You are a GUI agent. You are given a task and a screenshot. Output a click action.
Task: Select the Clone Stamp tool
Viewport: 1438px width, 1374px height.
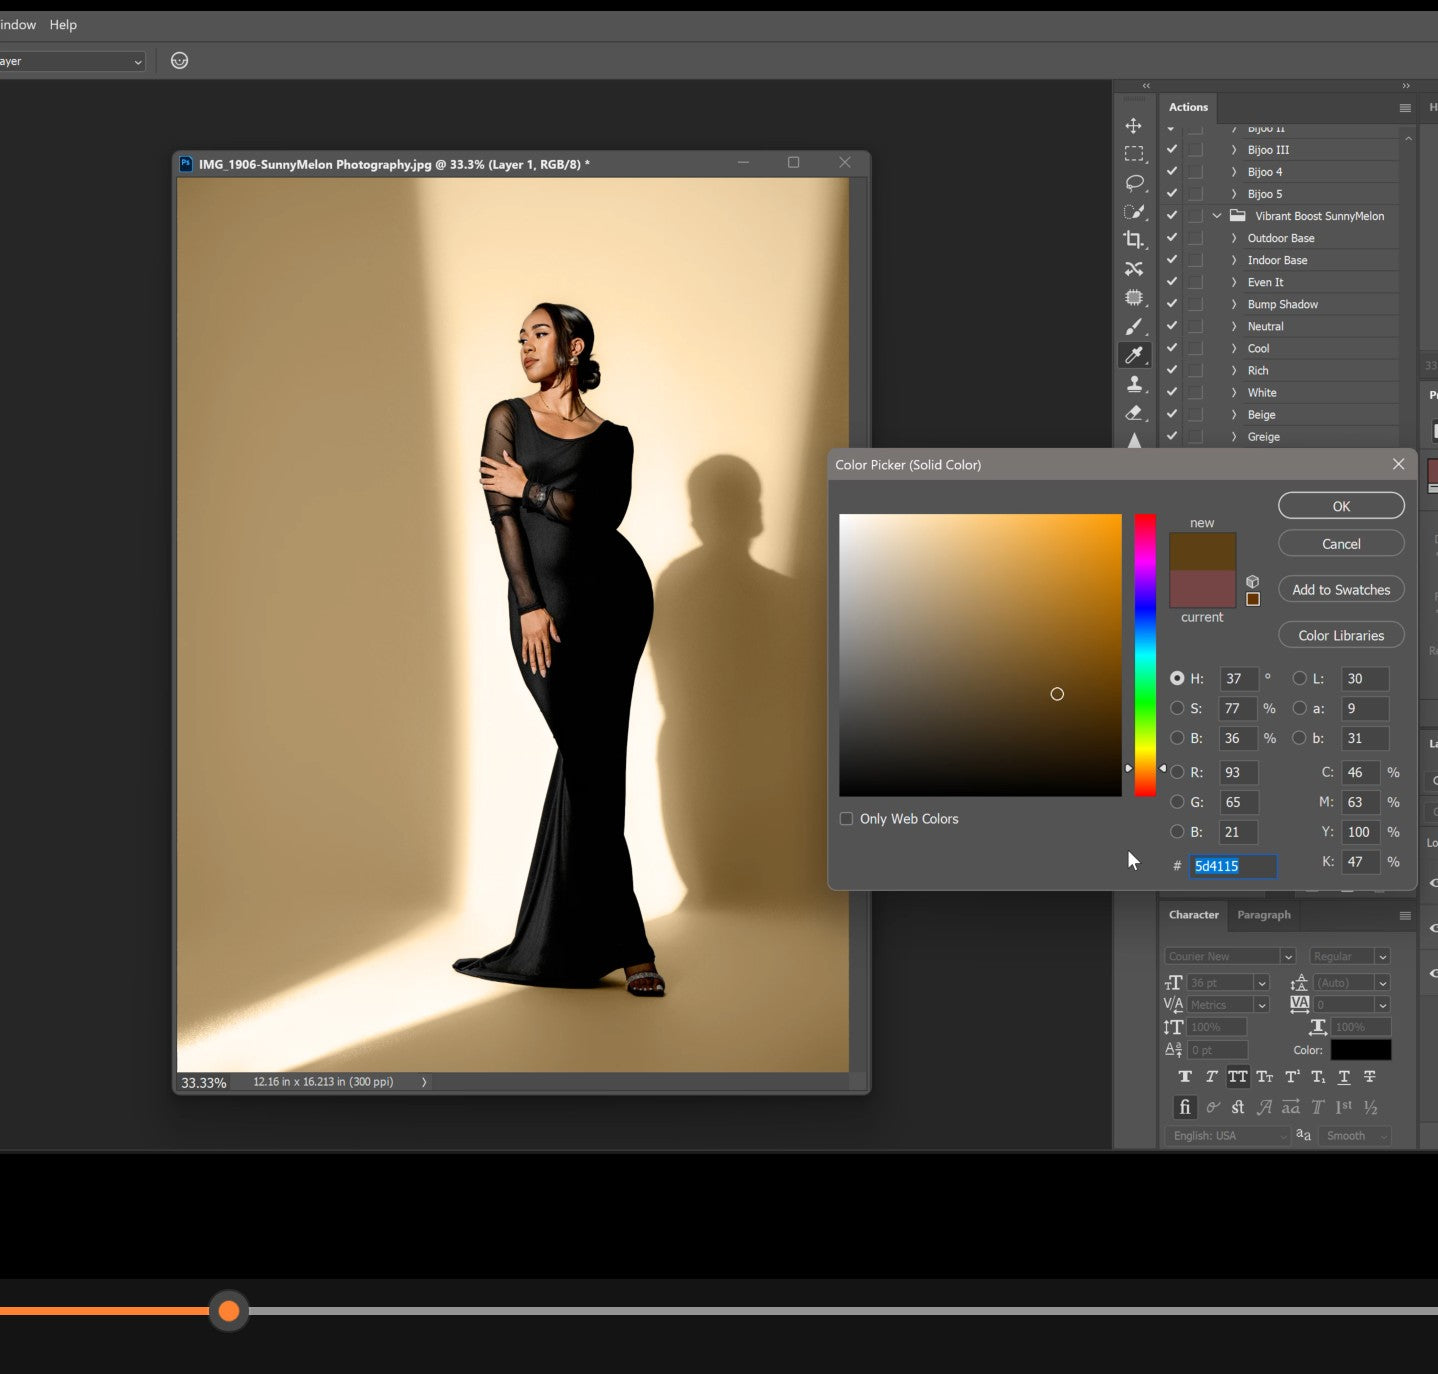click(1135, 384)
